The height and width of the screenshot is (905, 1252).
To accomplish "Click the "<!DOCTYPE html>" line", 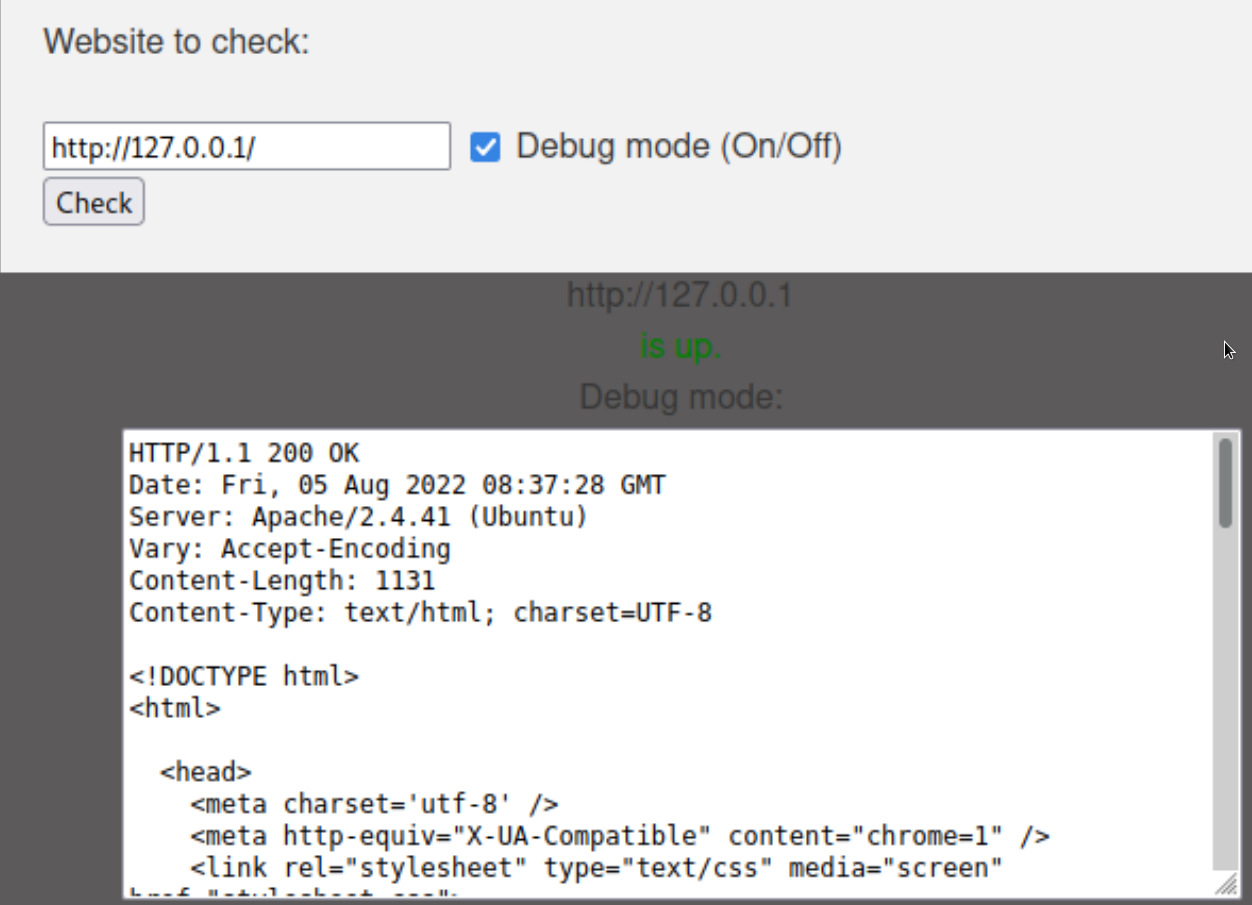I will 243,677.
